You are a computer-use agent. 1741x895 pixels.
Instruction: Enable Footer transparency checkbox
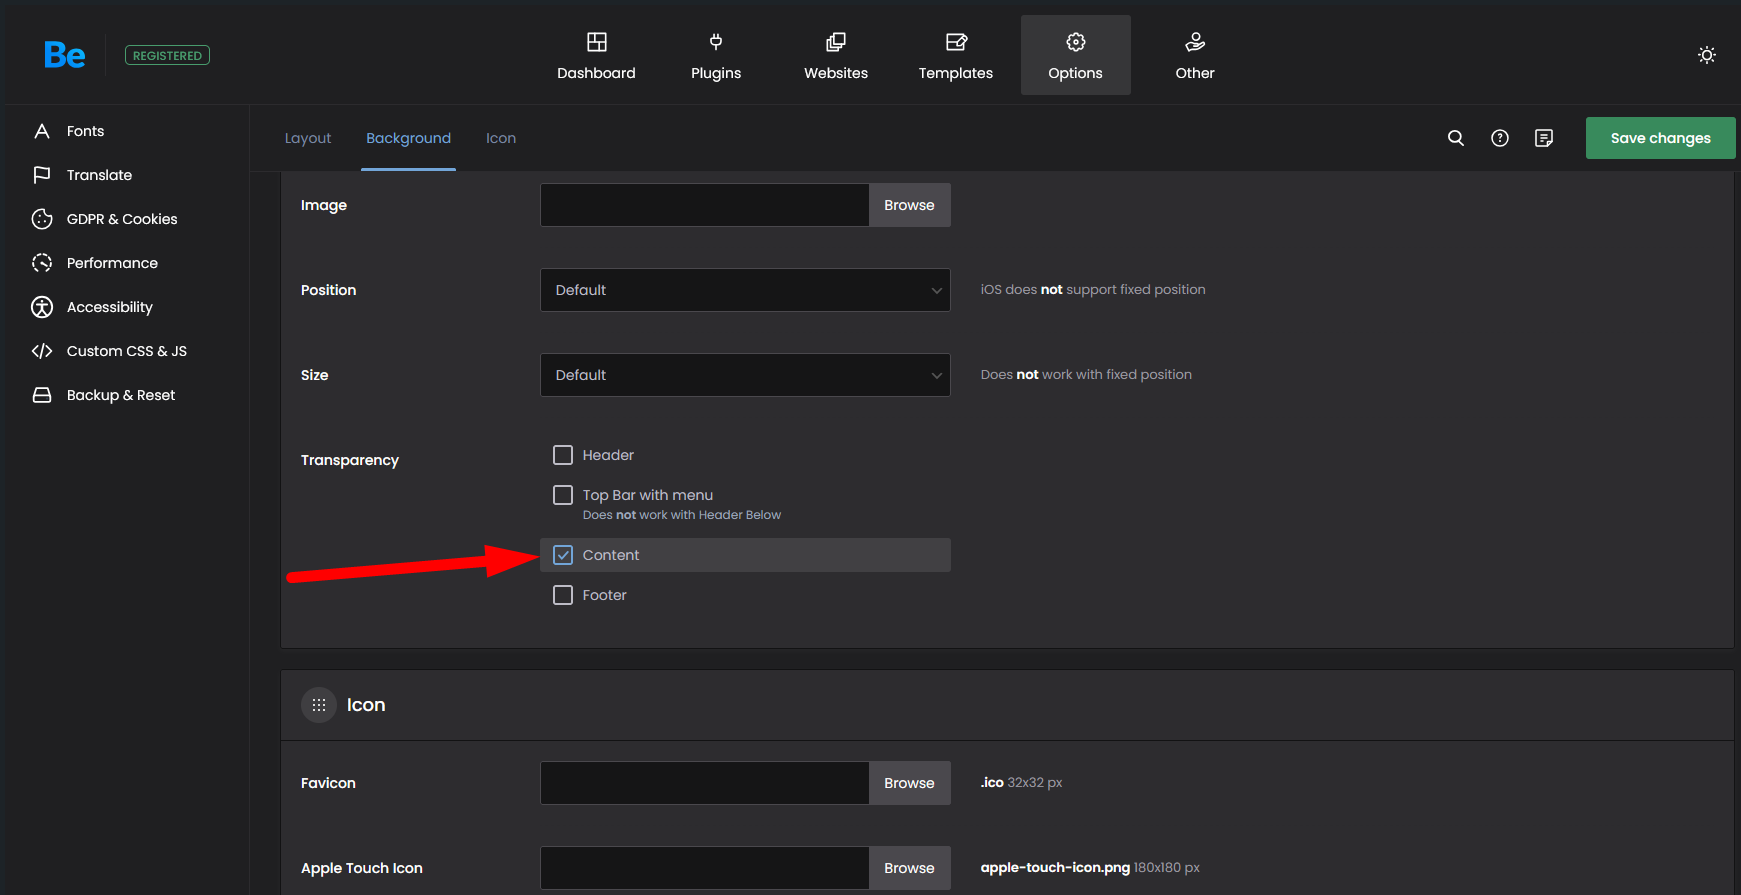[x=563, y=595]
